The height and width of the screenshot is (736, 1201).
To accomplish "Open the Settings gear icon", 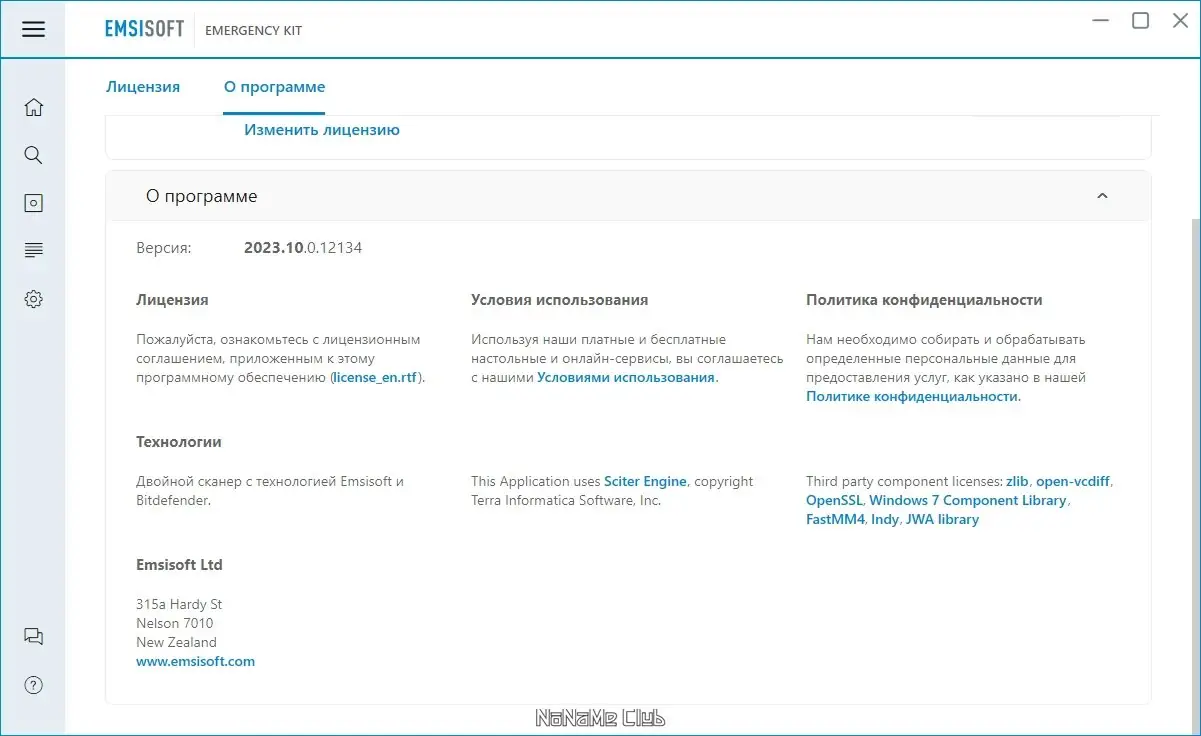I will click(x=33, y=299).
